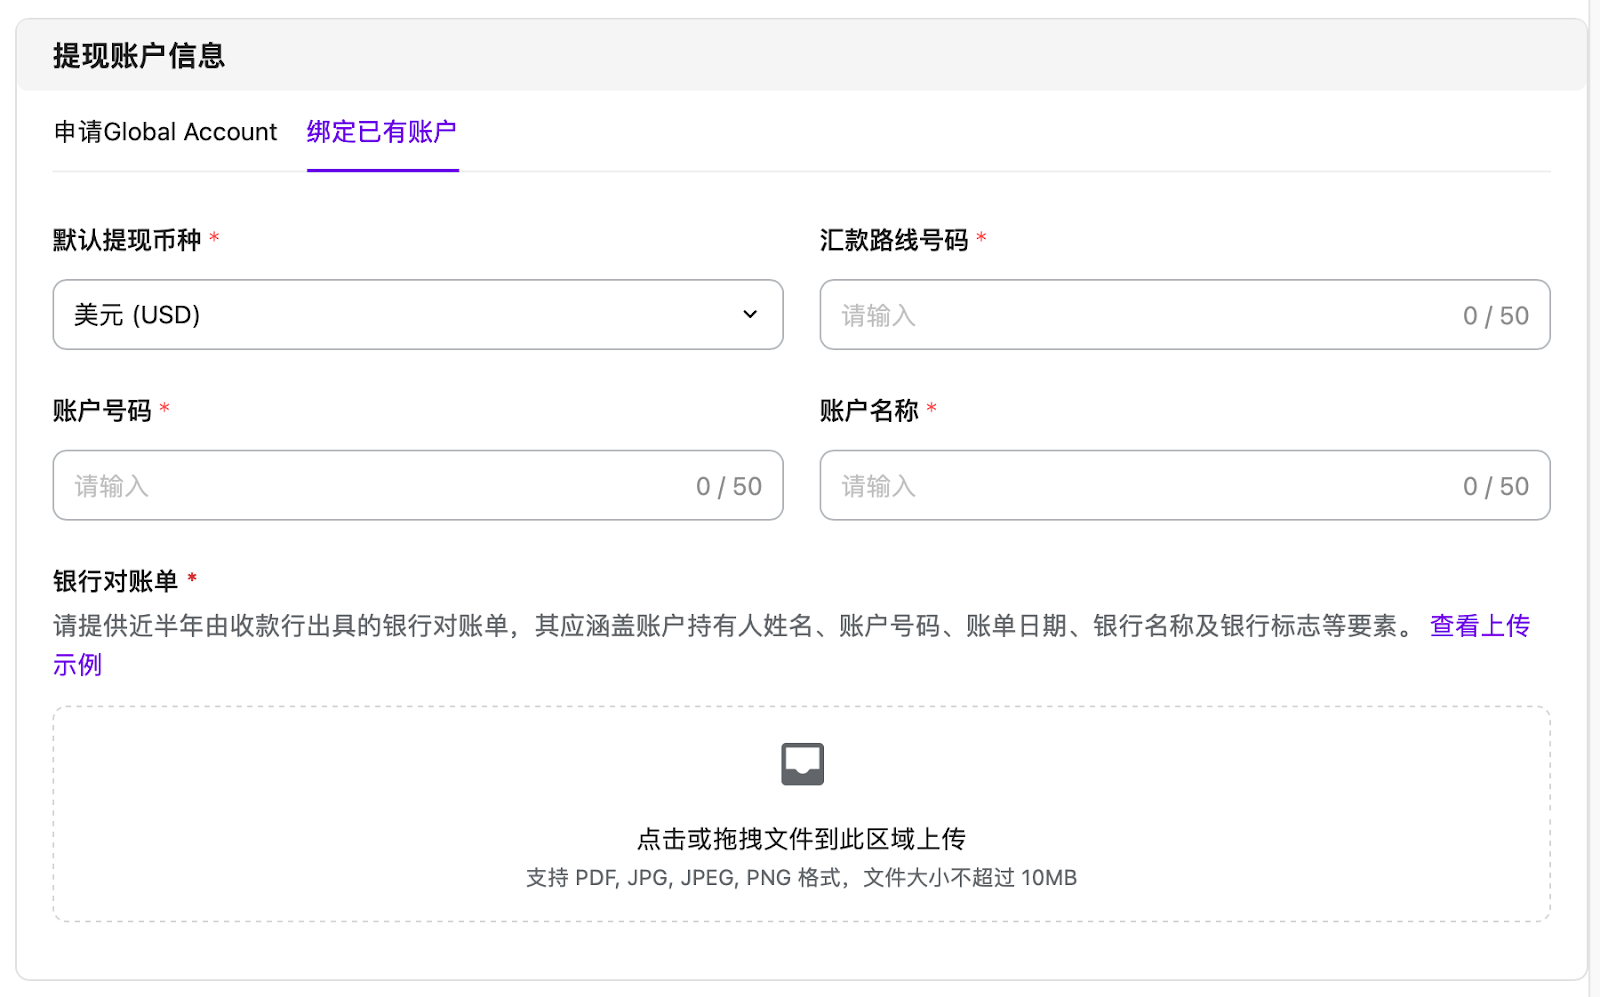
Task: Click the 提现账户信息 panel header
Action: pyautogui.click(x=139, y=56)
